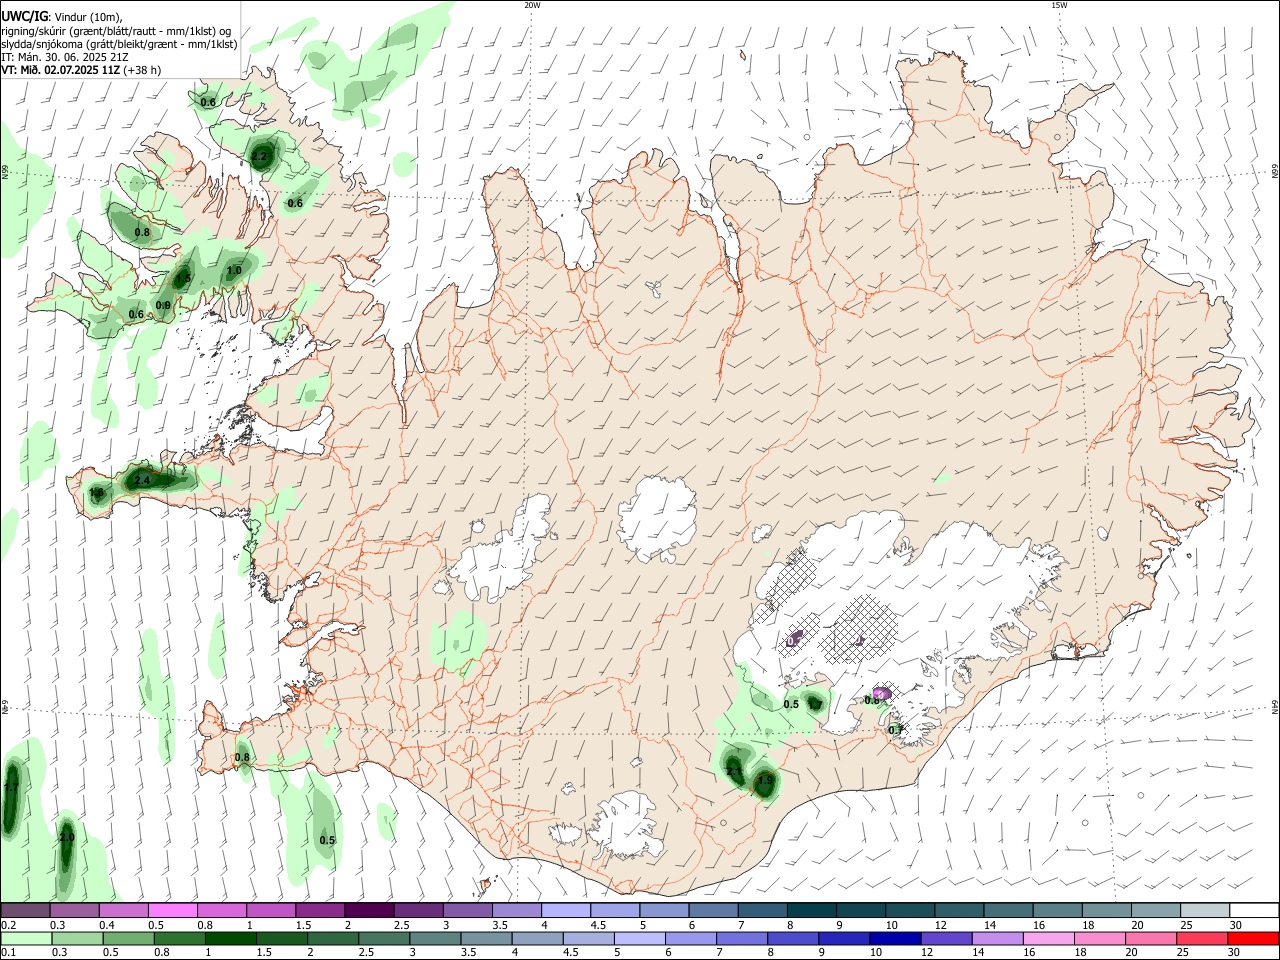The height and width of the screenshot is (960, 1280).
Task: Click the 2.0 value offshore in the southwest
Action: pos(67,838)
